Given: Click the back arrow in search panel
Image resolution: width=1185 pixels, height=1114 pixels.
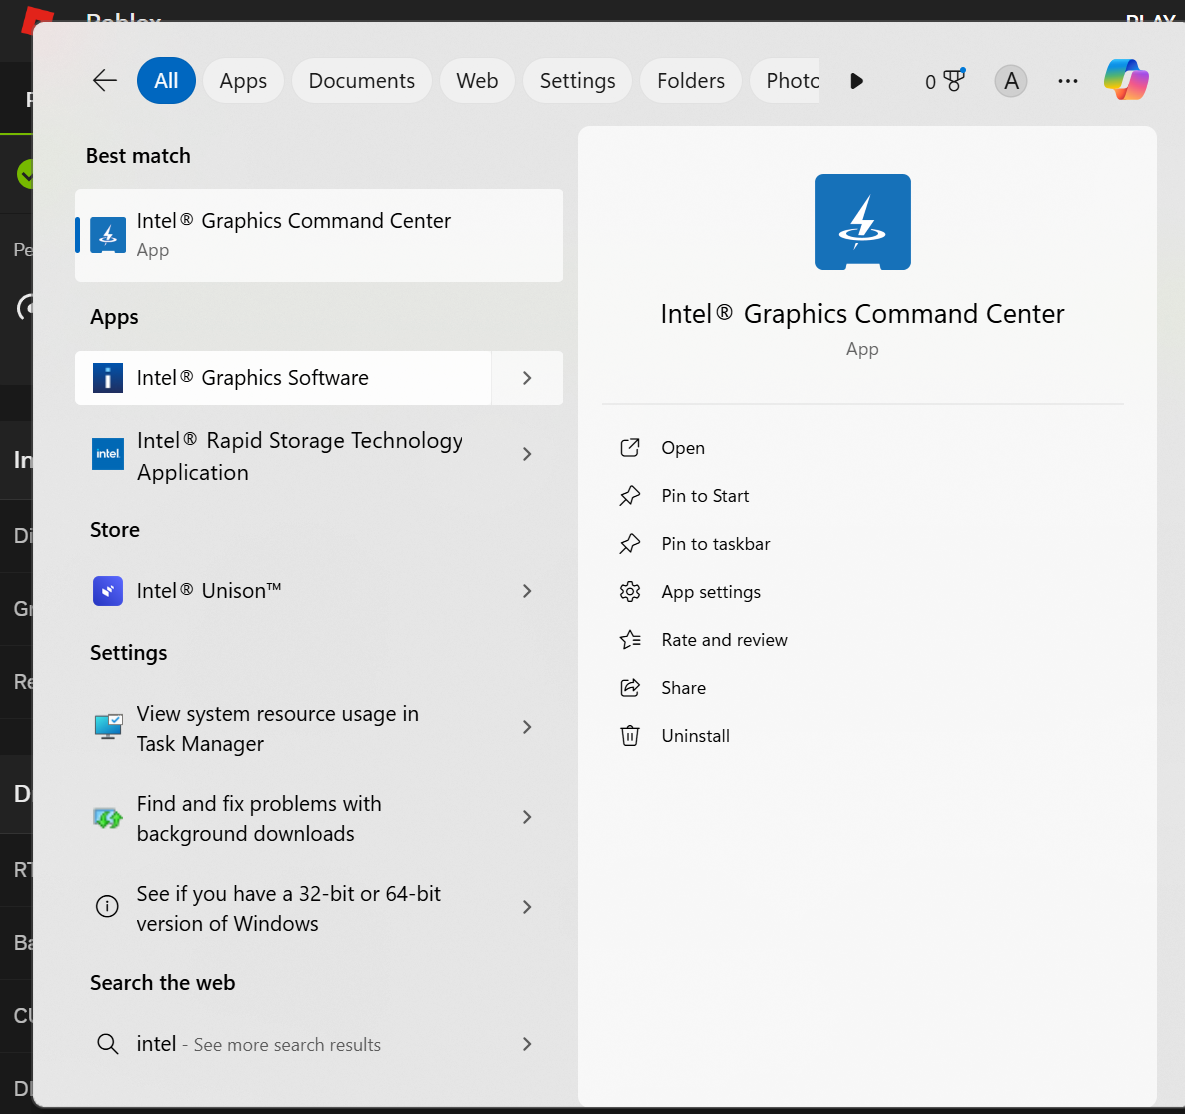Looking at the screenshot, I should point(105,81).
